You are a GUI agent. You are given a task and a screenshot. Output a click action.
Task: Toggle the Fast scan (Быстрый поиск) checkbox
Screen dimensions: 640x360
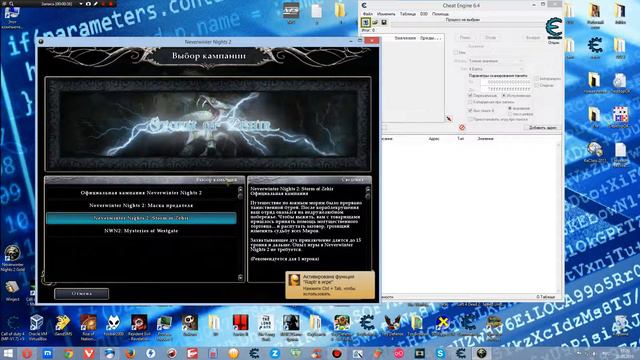470,111
